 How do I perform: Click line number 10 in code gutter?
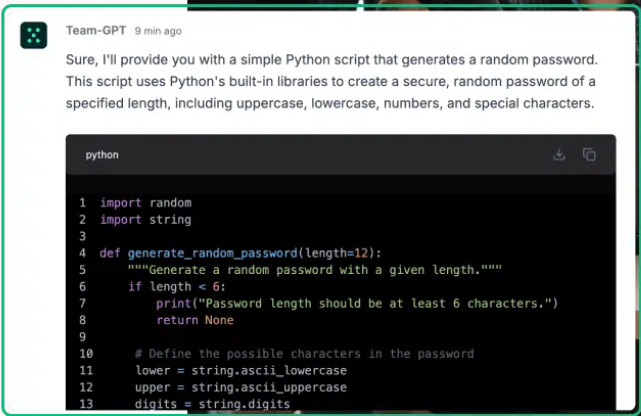[x=86, y=353]
